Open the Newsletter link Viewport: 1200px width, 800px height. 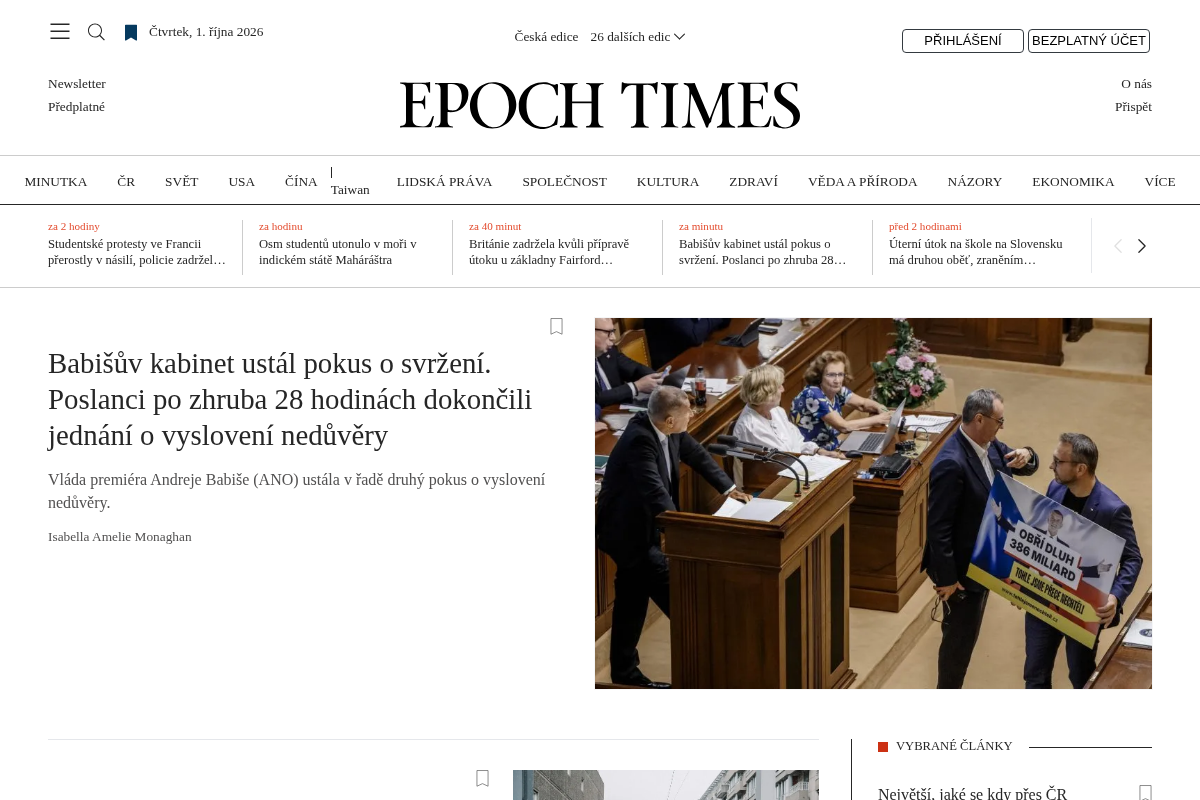coord(77,84)
